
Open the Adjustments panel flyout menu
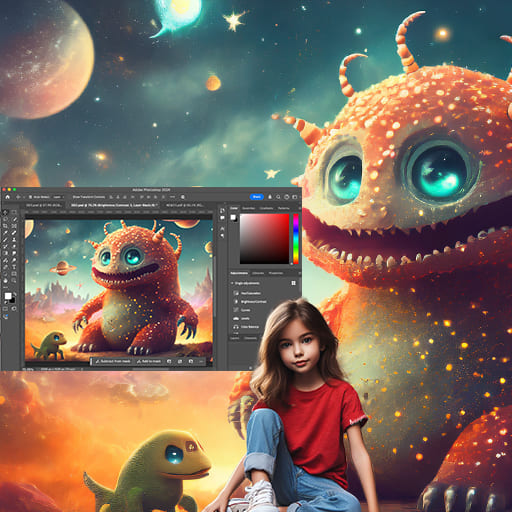[x=299, y=273]
